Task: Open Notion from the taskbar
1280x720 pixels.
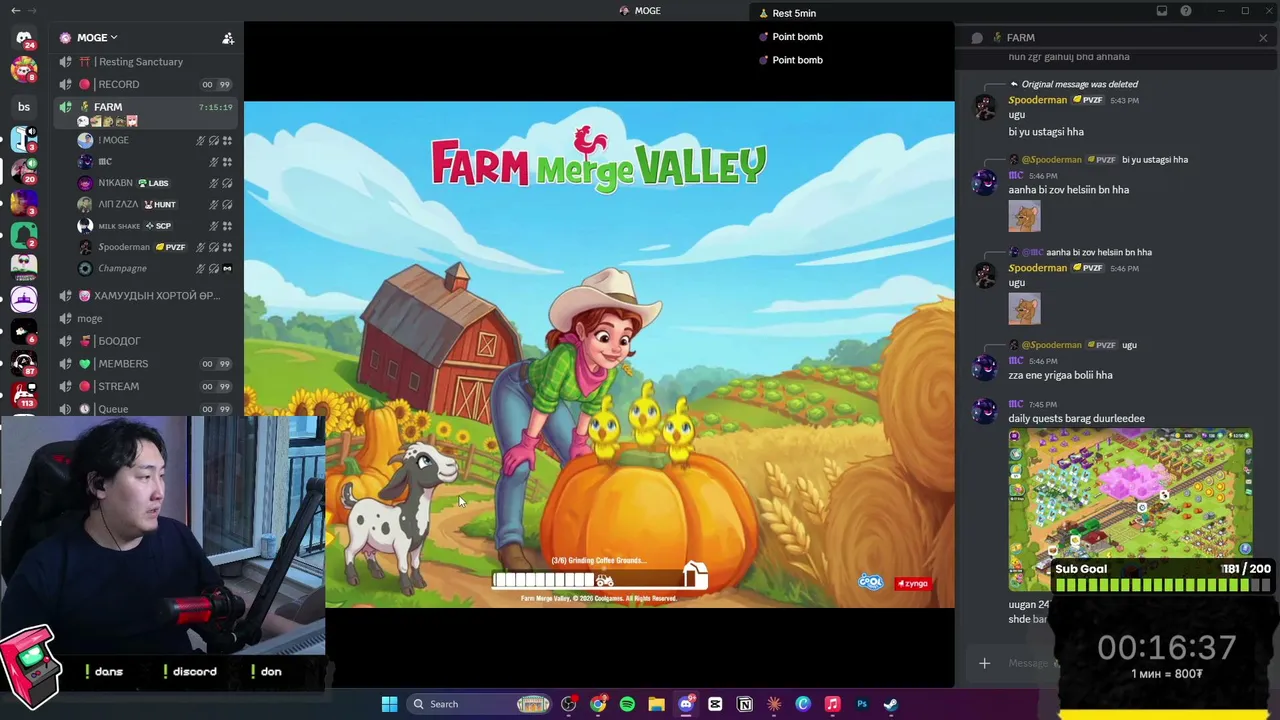Action: (744, 704)
